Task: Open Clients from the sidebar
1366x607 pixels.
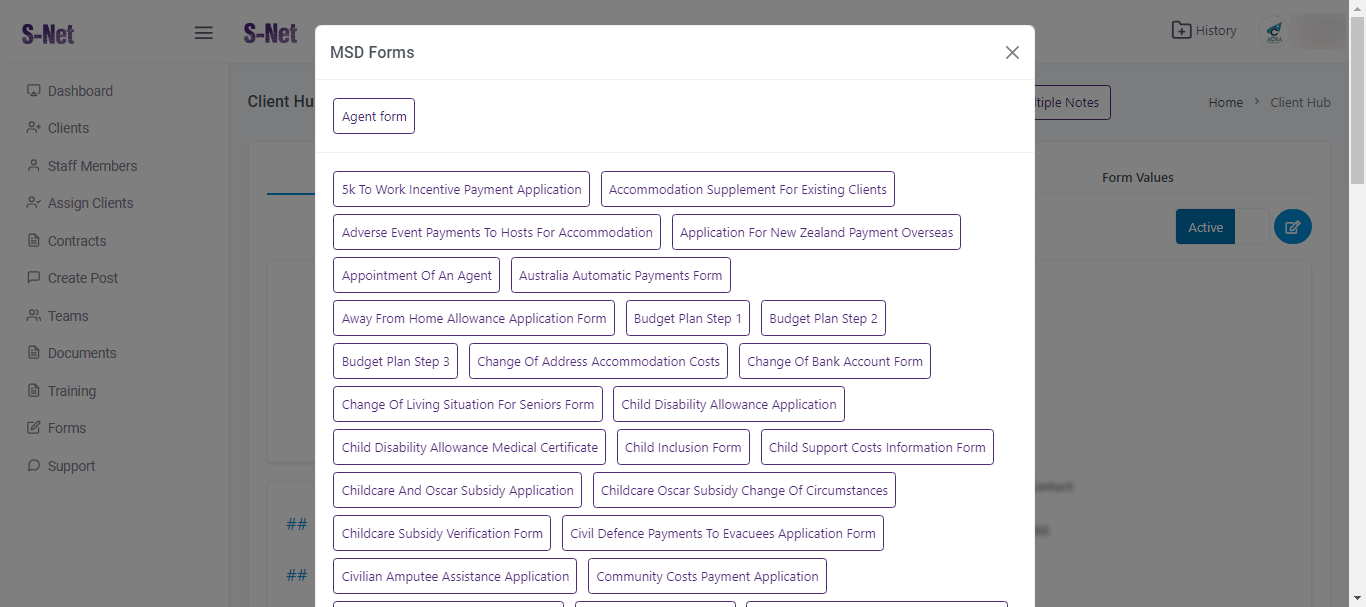Action: [x=68, y=128]
